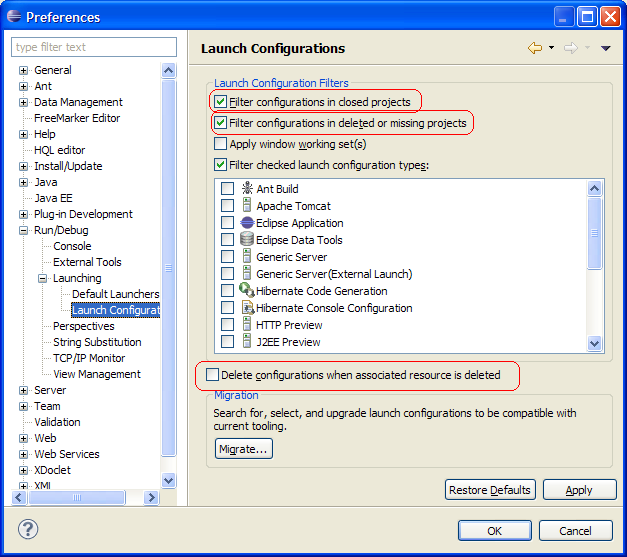Image resolution: width=627 pixels, height=557 pixels.
Task: Check the Hibernate Code Generation checkbox
Action: click(x=228, y=290)
